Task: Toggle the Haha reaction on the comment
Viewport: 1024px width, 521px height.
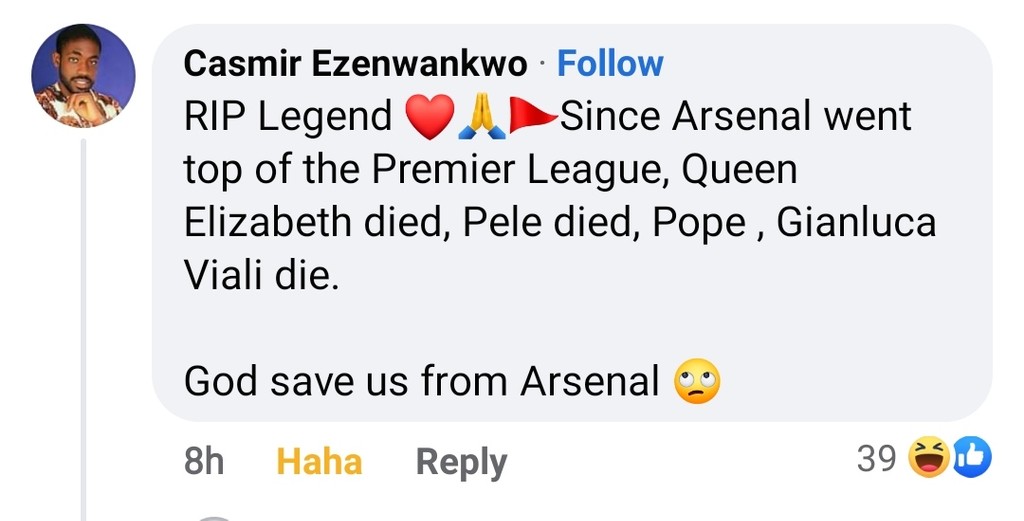Action: 319,462
